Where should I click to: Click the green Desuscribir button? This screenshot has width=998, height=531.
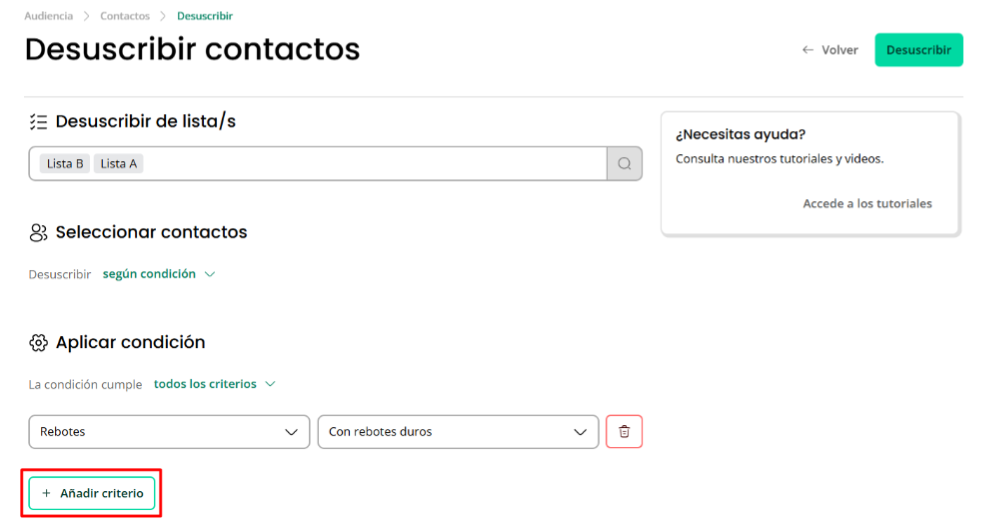[x=918, y=50]
